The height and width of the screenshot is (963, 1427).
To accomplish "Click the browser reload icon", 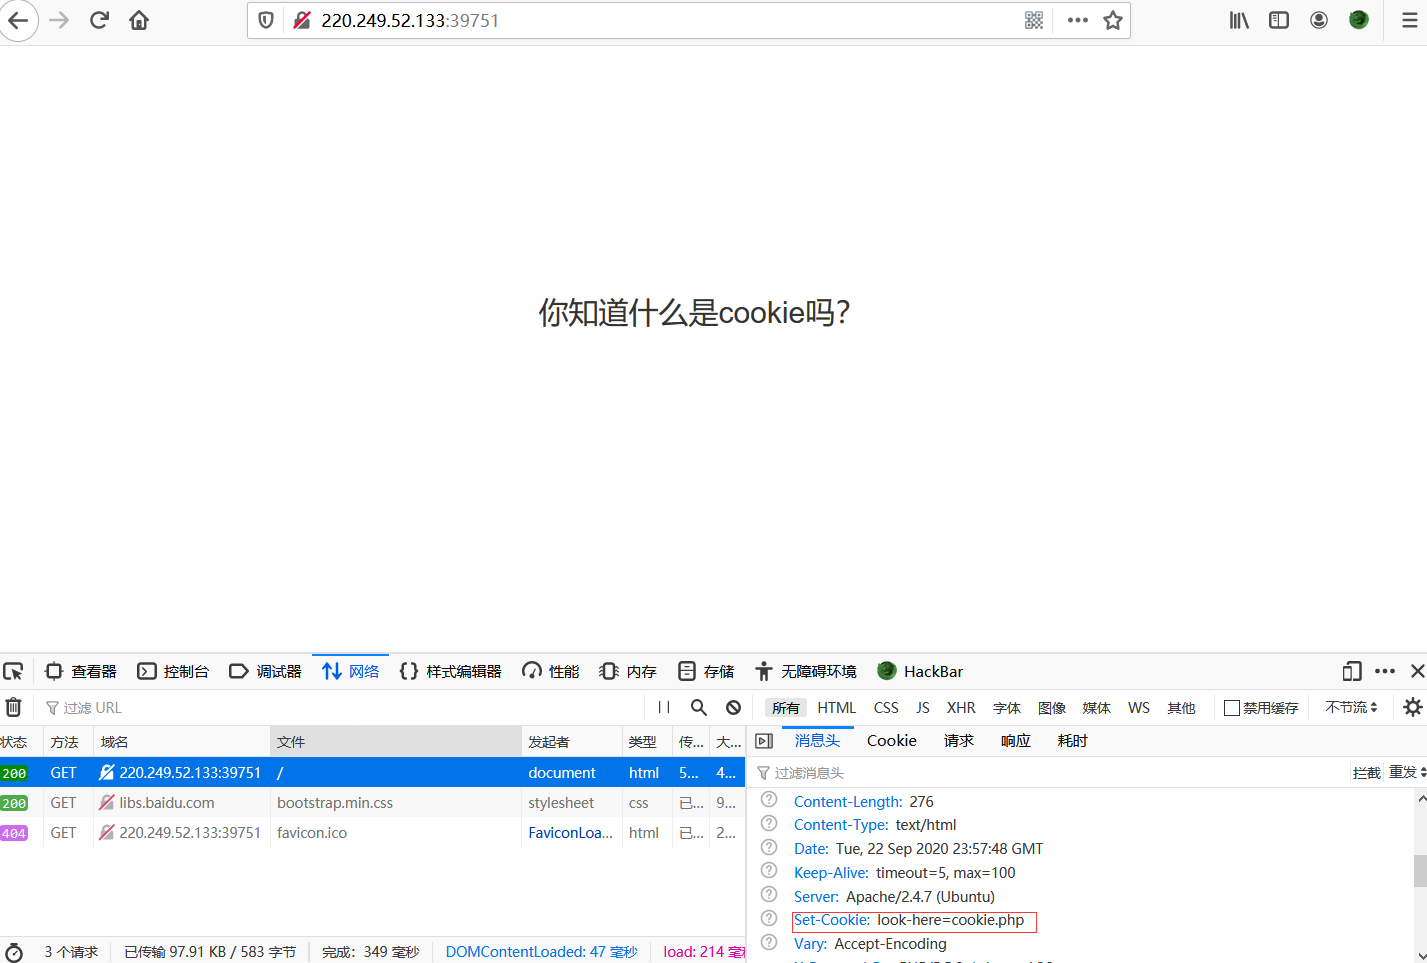I will pos(99,20).
